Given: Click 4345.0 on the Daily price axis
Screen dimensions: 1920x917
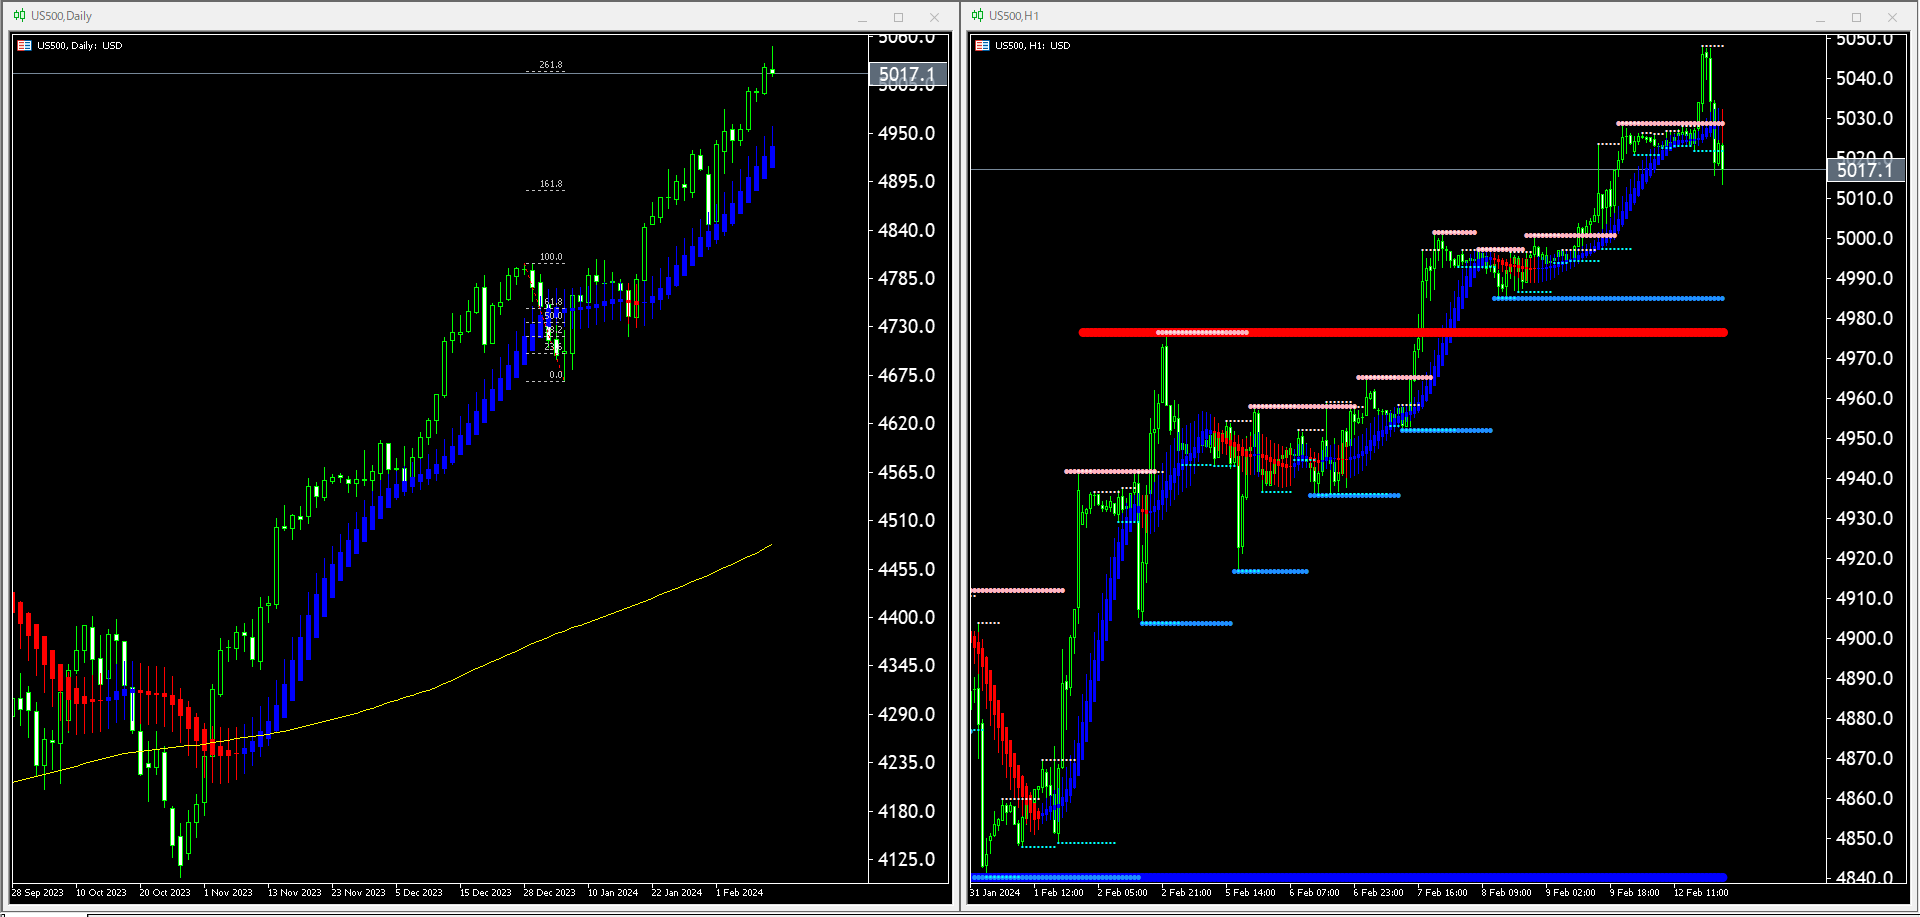Looking at the screenshot, I should 906,665.
